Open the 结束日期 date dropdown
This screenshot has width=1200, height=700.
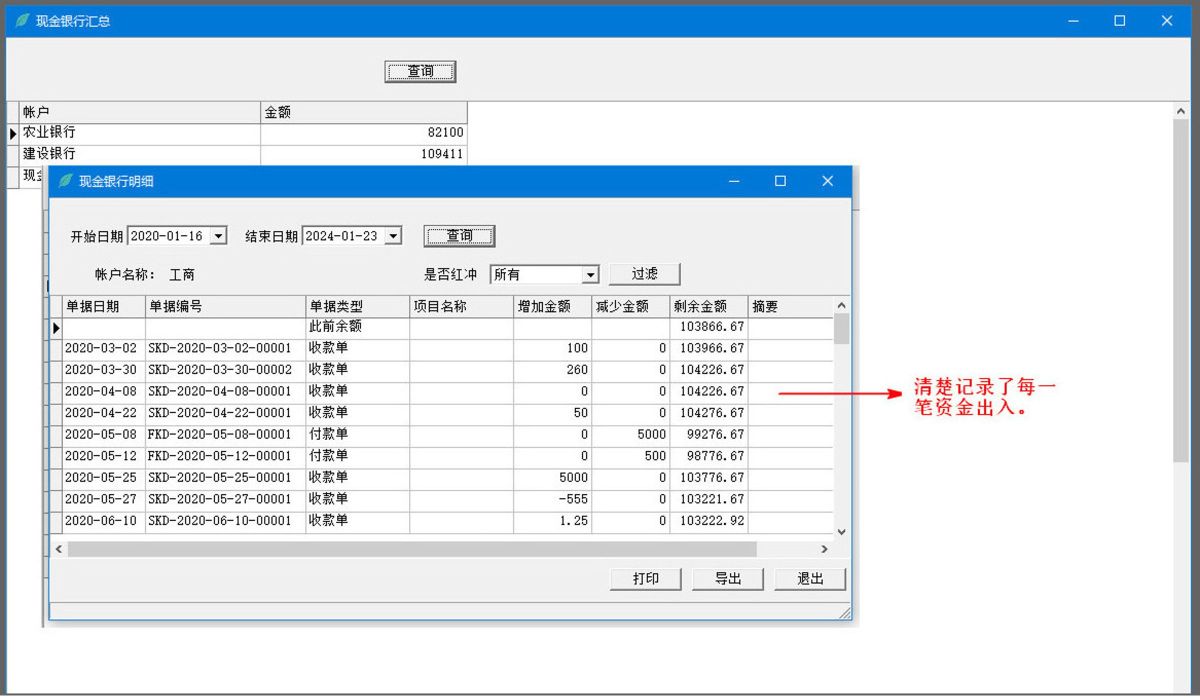[392, 236]
